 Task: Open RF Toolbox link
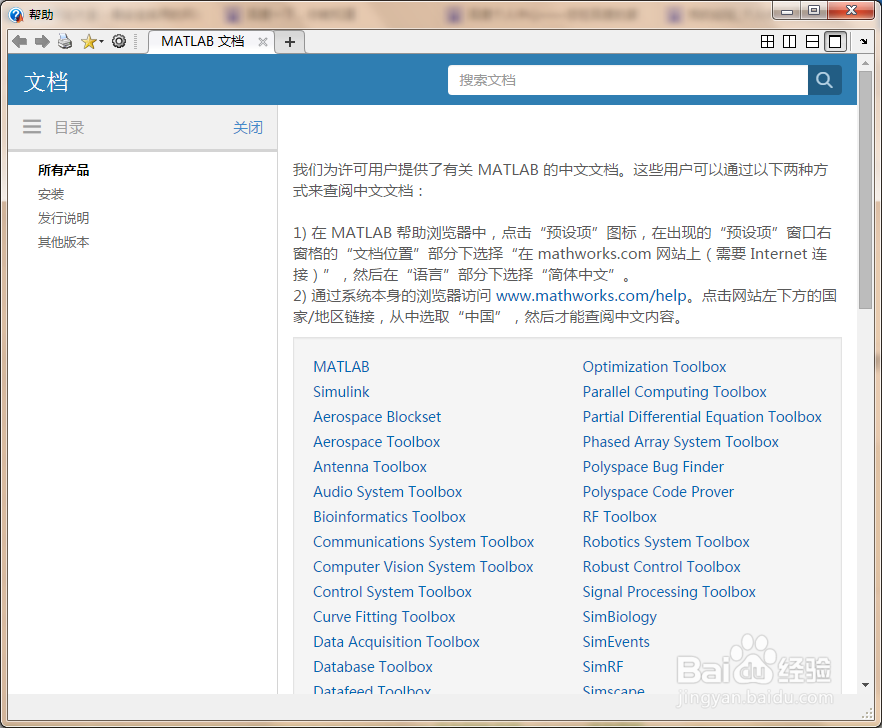click(x=619, y=517)
